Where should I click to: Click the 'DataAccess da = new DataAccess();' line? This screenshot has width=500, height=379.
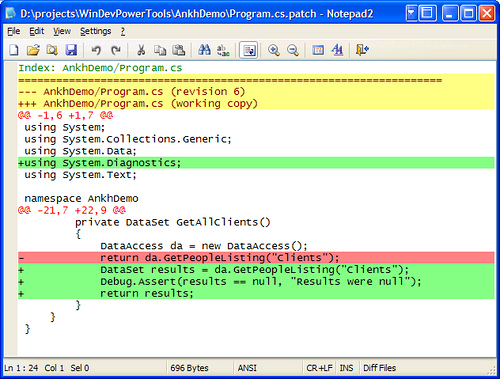(204, 246)
